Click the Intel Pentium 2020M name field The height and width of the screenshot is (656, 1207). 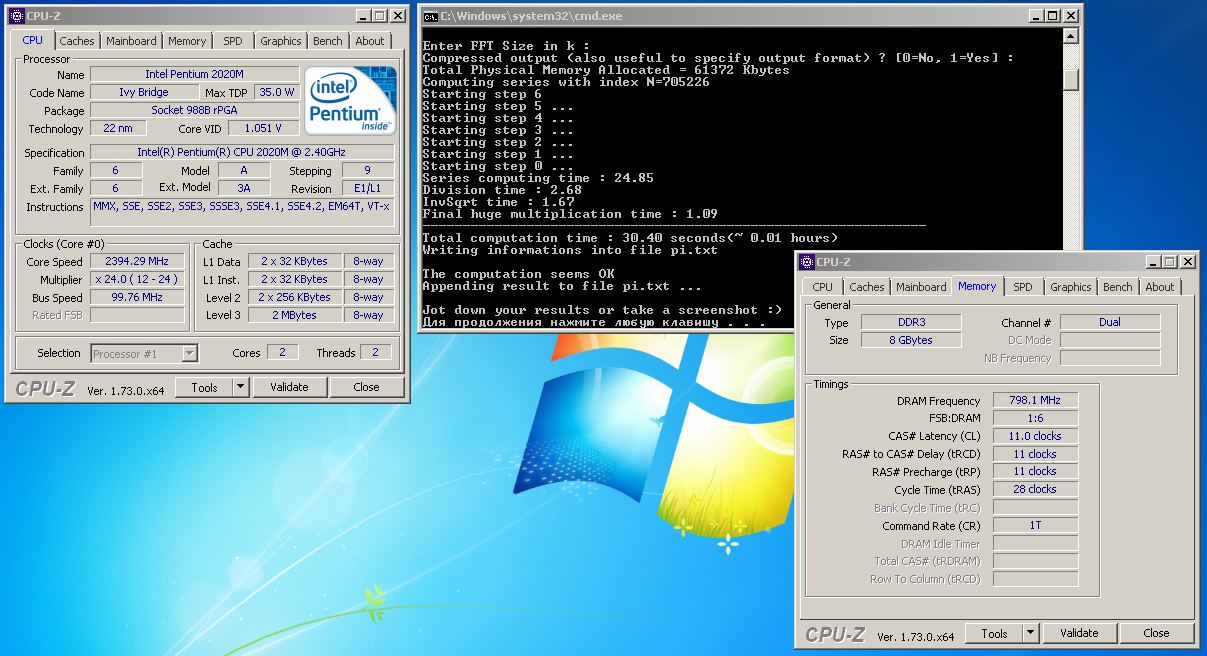[194, 74]
